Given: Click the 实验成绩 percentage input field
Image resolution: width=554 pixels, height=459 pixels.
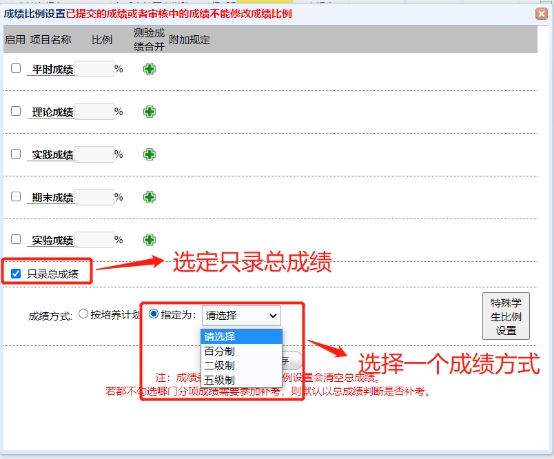Looking at the screenshot, I should click(95, 240).
